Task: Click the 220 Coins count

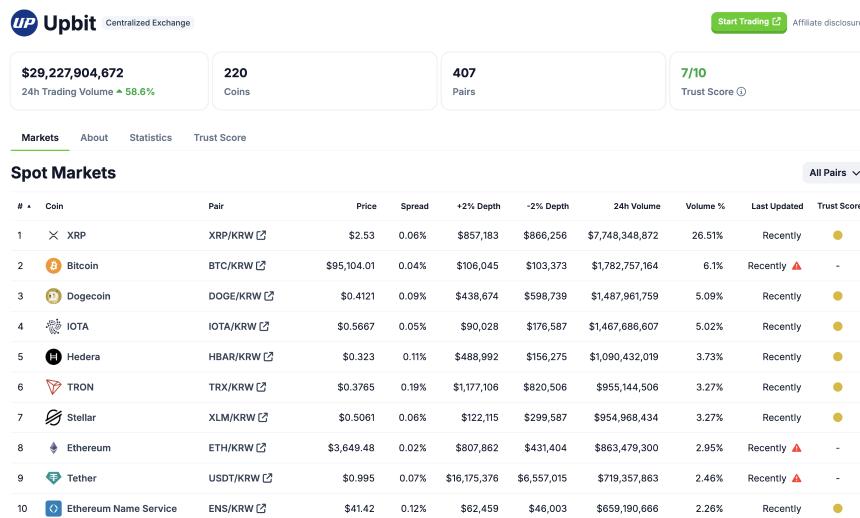Action: pos(236,73)
